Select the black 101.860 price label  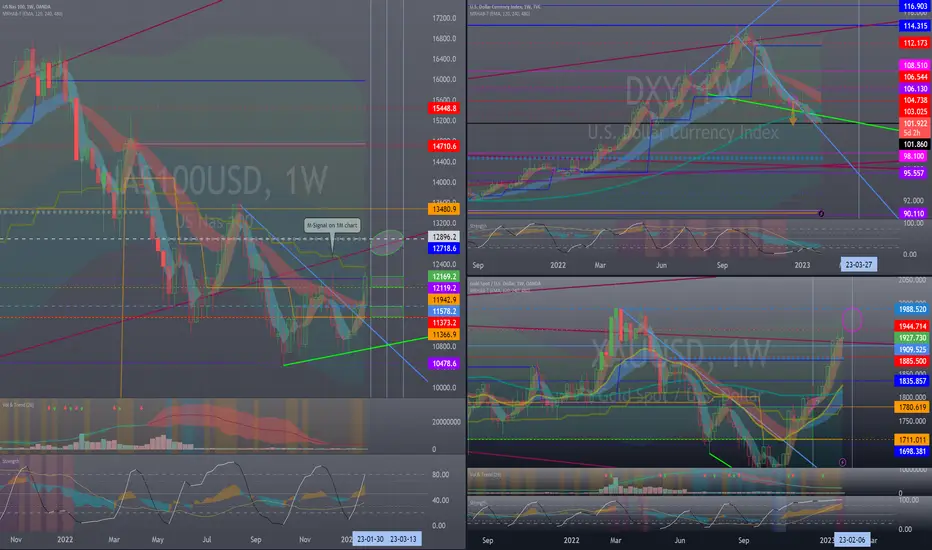pyautogui.click(x=915, y=144)
